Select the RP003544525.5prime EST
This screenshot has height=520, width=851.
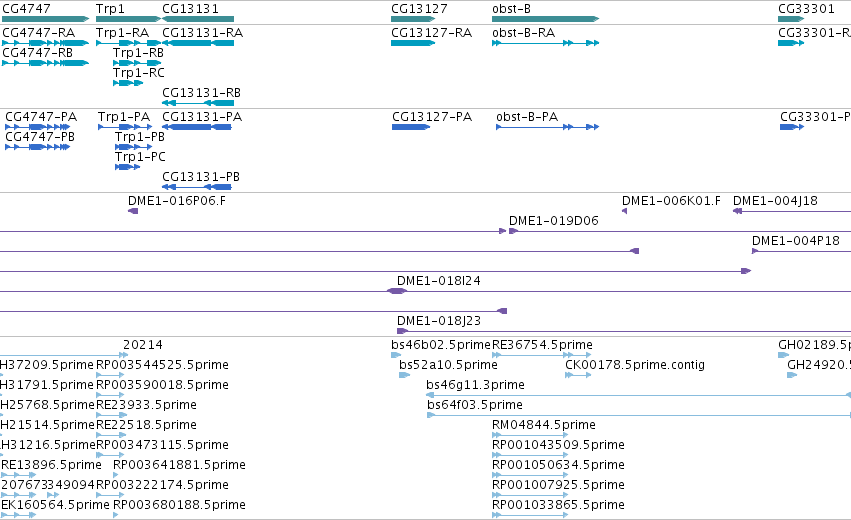[110, 375]
